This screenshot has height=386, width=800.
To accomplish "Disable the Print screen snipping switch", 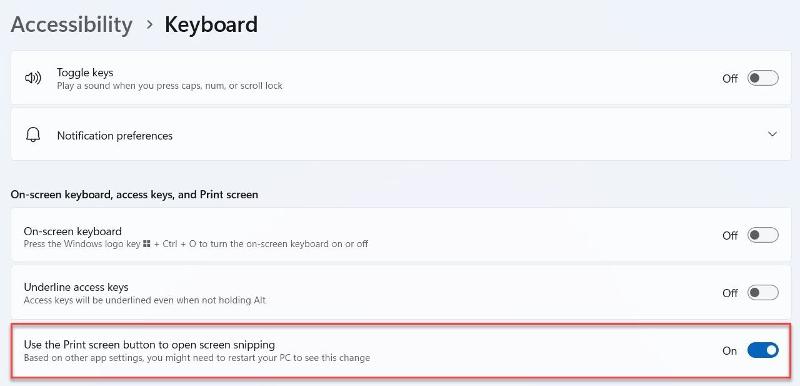I will (x=763, y=350).
